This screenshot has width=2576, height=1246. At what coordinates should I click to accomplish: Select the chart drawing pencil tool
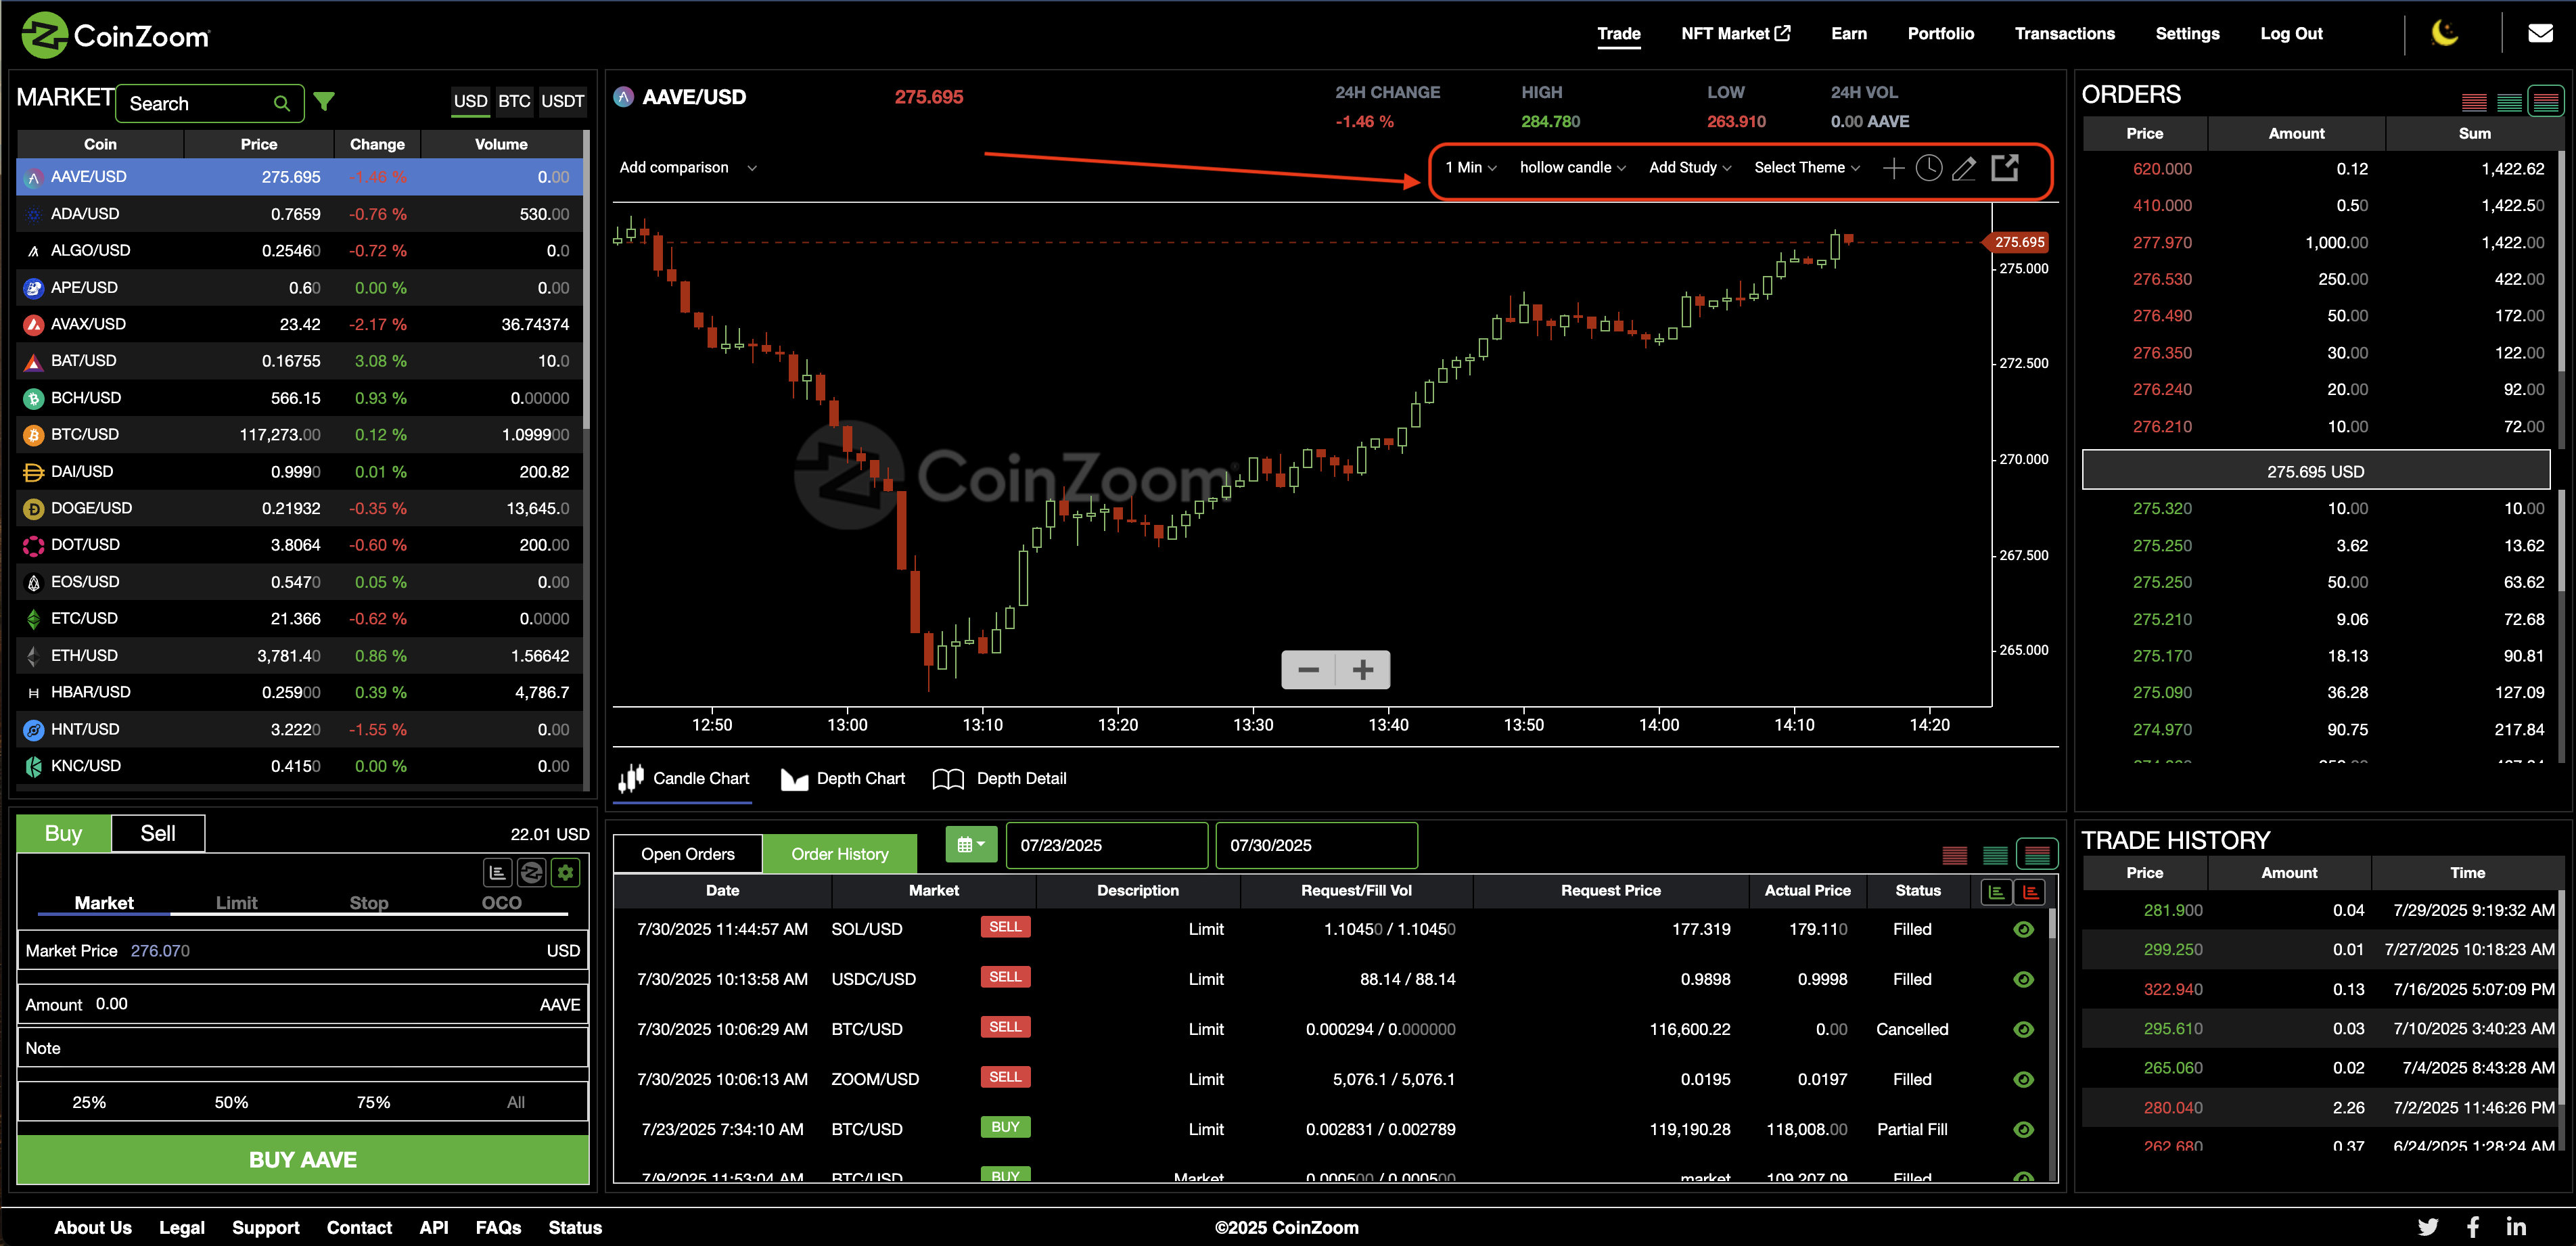[x=1964, y=168]
